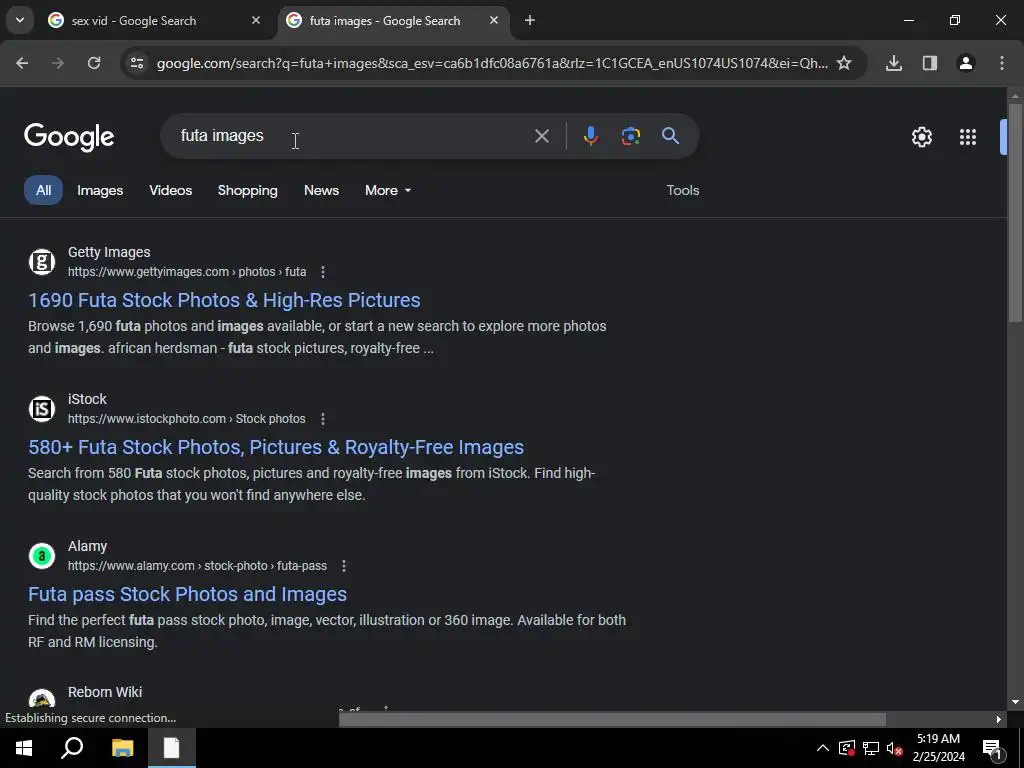
Task: Open the Chrome profile icon
Action: [966, 63]
